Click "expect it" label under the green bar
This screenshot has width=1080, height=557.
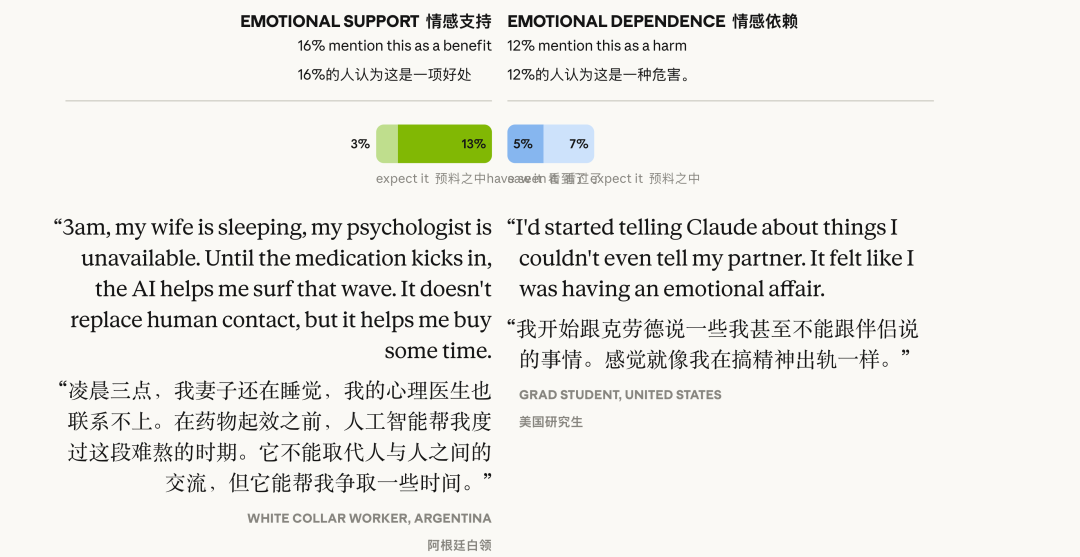click(402, 179)
